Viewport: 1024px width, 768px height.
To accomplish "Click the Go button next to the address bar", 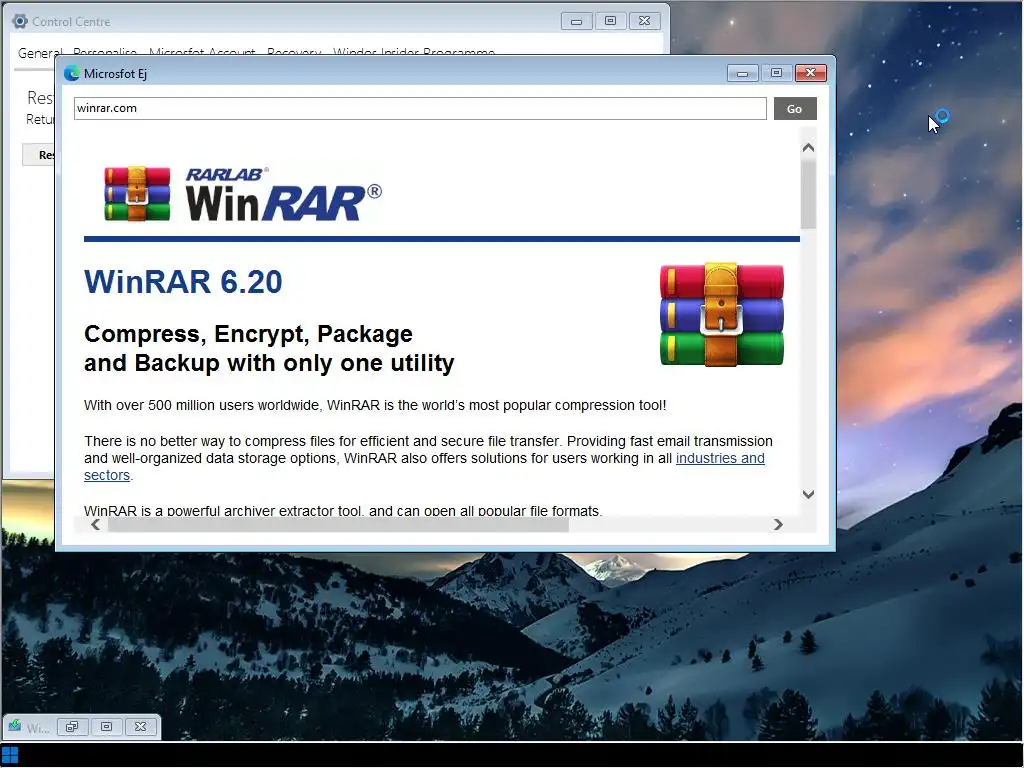I will point(795,109).
